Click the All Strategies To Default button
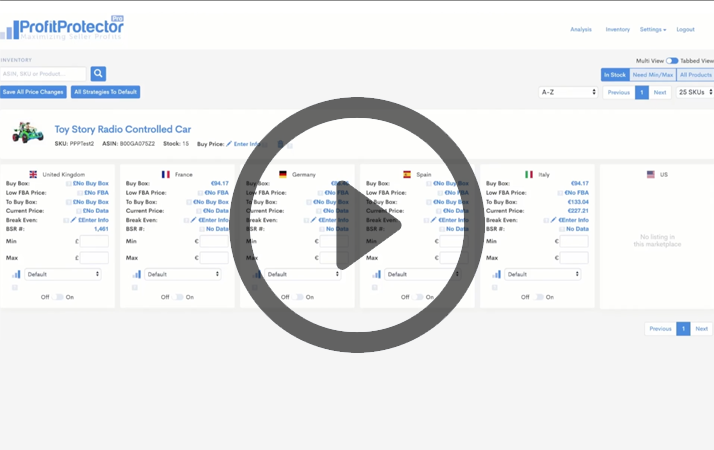Image resolution: width=714 pixels, height=450 pixels. [105, 92]
